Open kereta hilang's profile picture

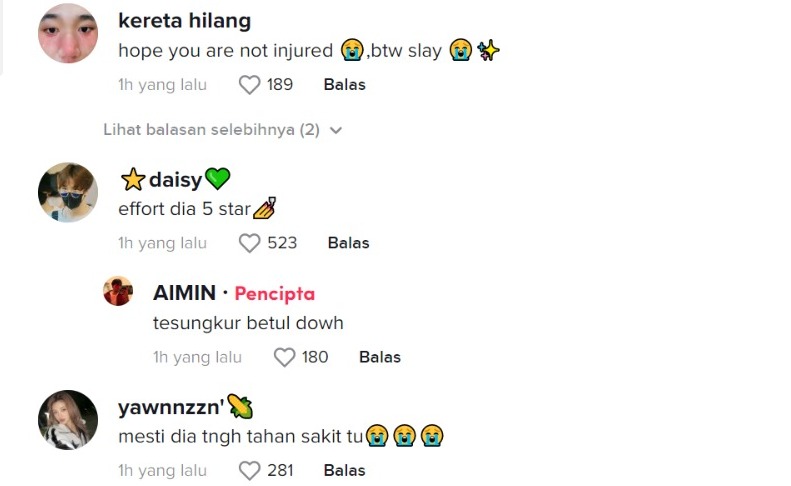pyautogui.click(x=68, y=33)
